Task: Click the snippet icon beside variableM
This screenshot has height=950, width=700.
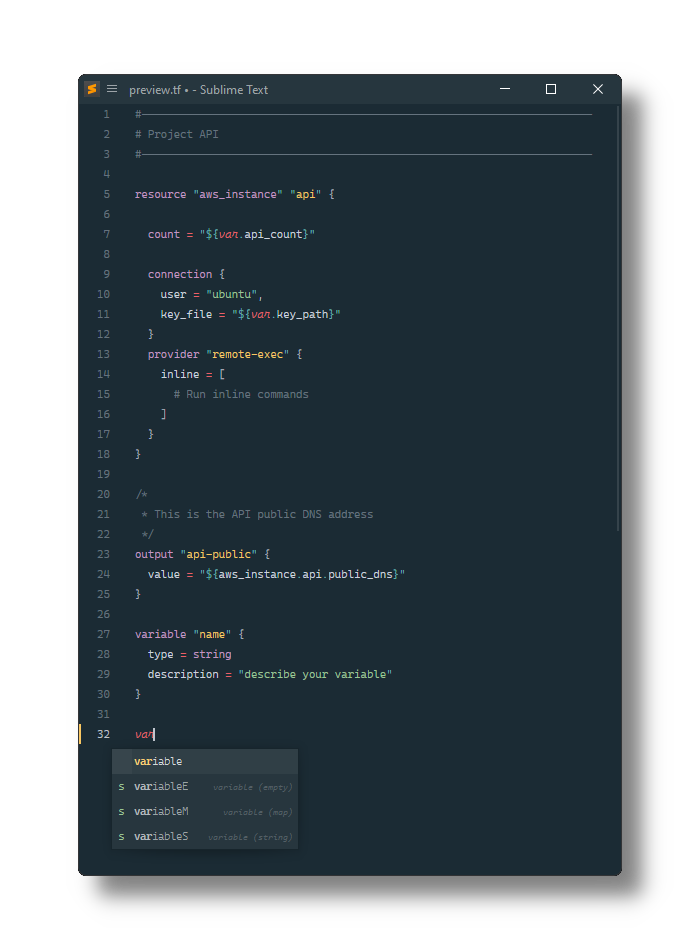Action: coord(121,812)
